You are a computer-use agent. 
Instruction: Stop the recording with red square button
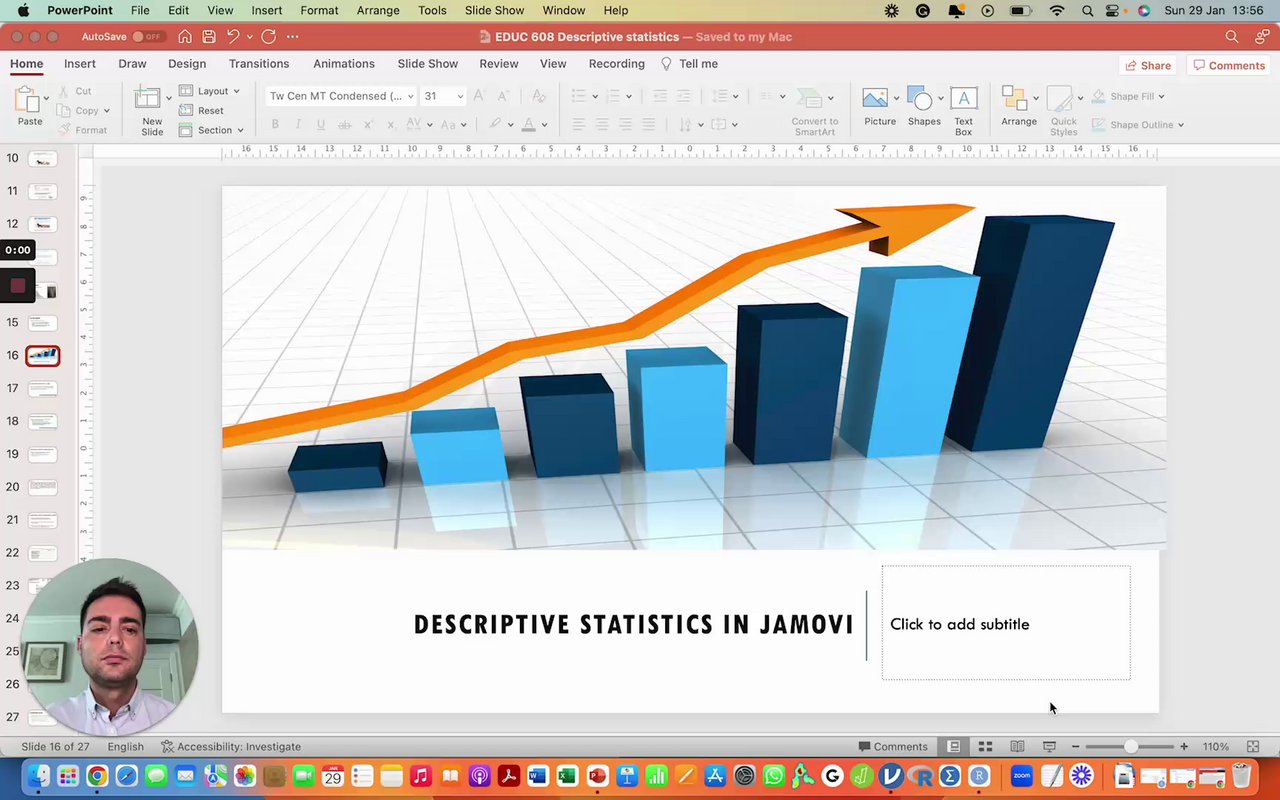(18, 286)
